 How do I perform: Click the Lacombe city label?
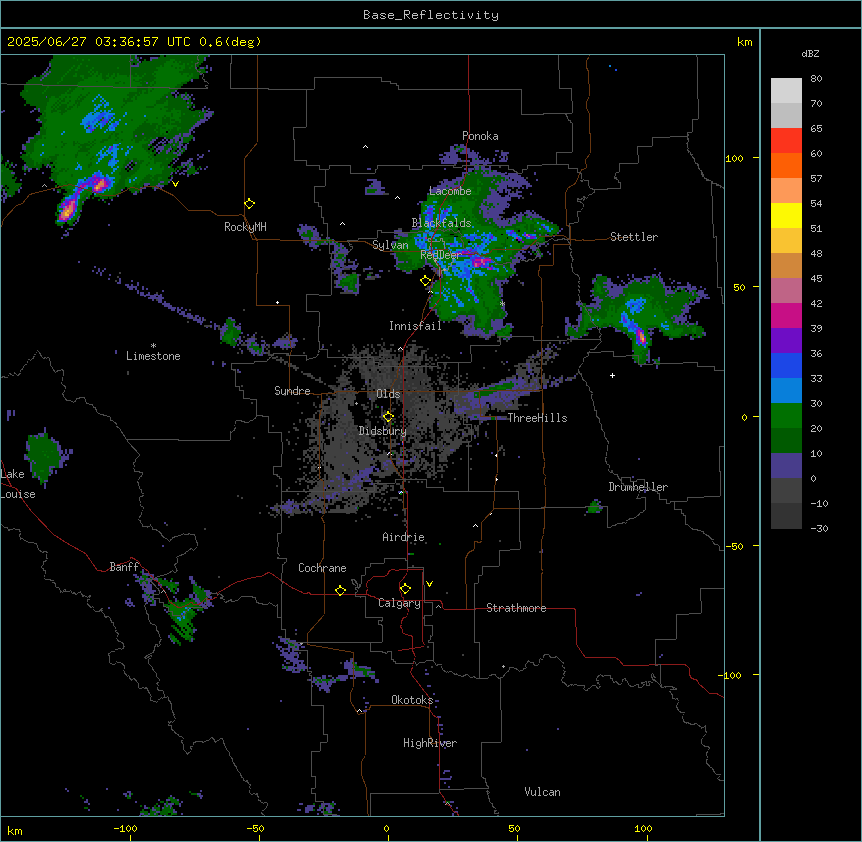coord(450,191)
